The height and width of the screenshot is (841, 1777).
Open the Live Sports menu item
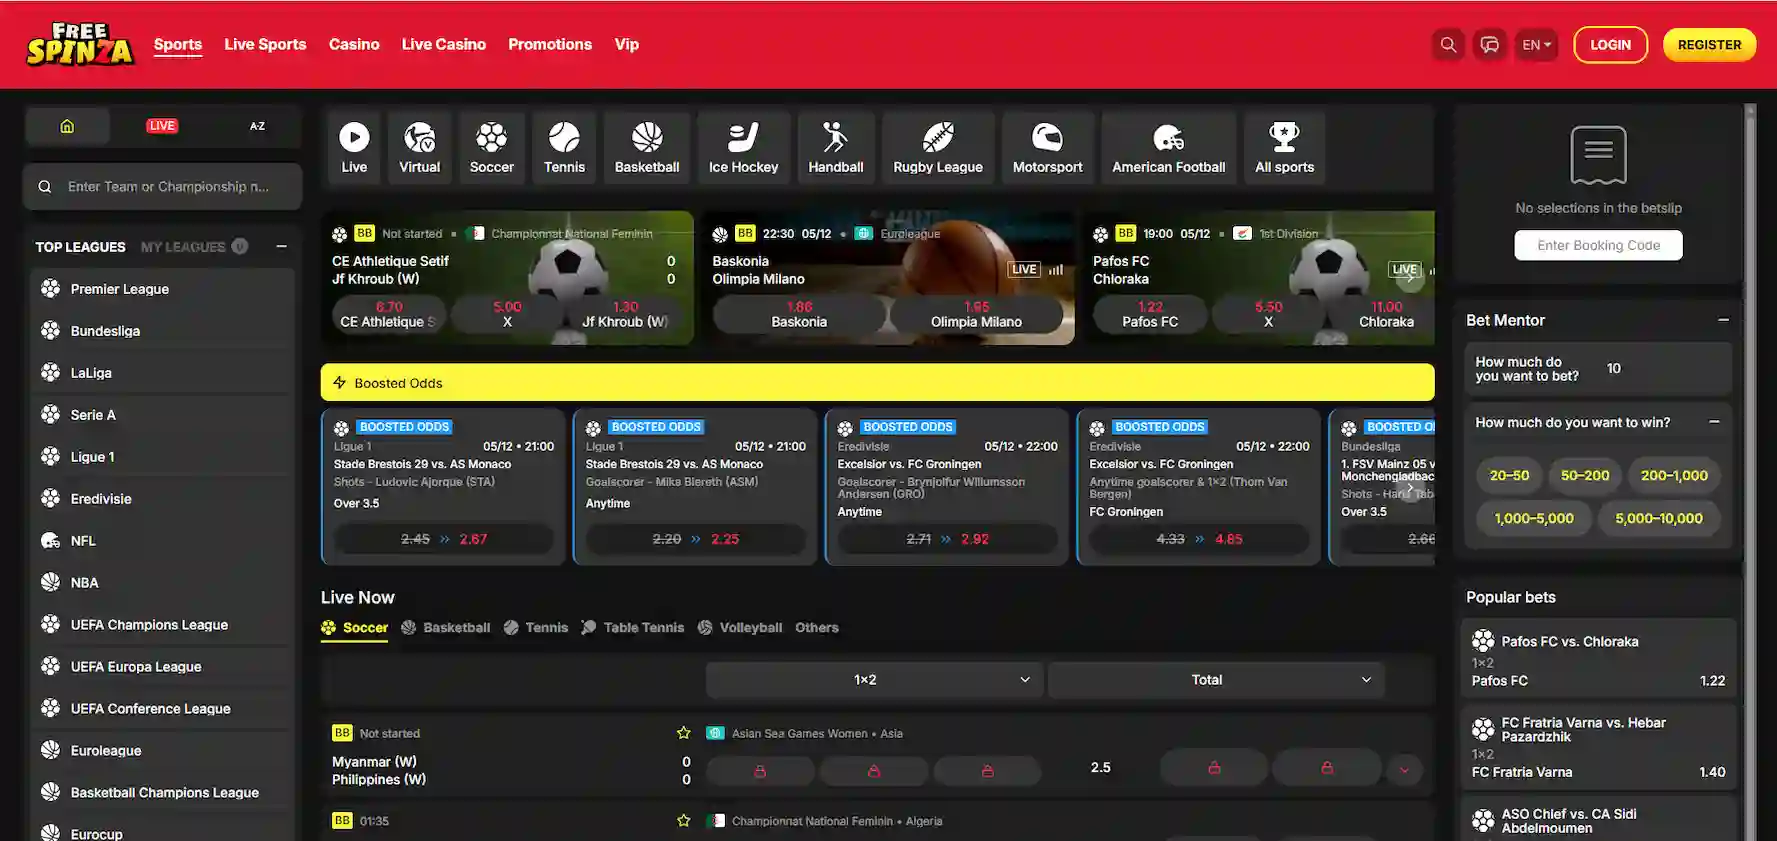265,45
